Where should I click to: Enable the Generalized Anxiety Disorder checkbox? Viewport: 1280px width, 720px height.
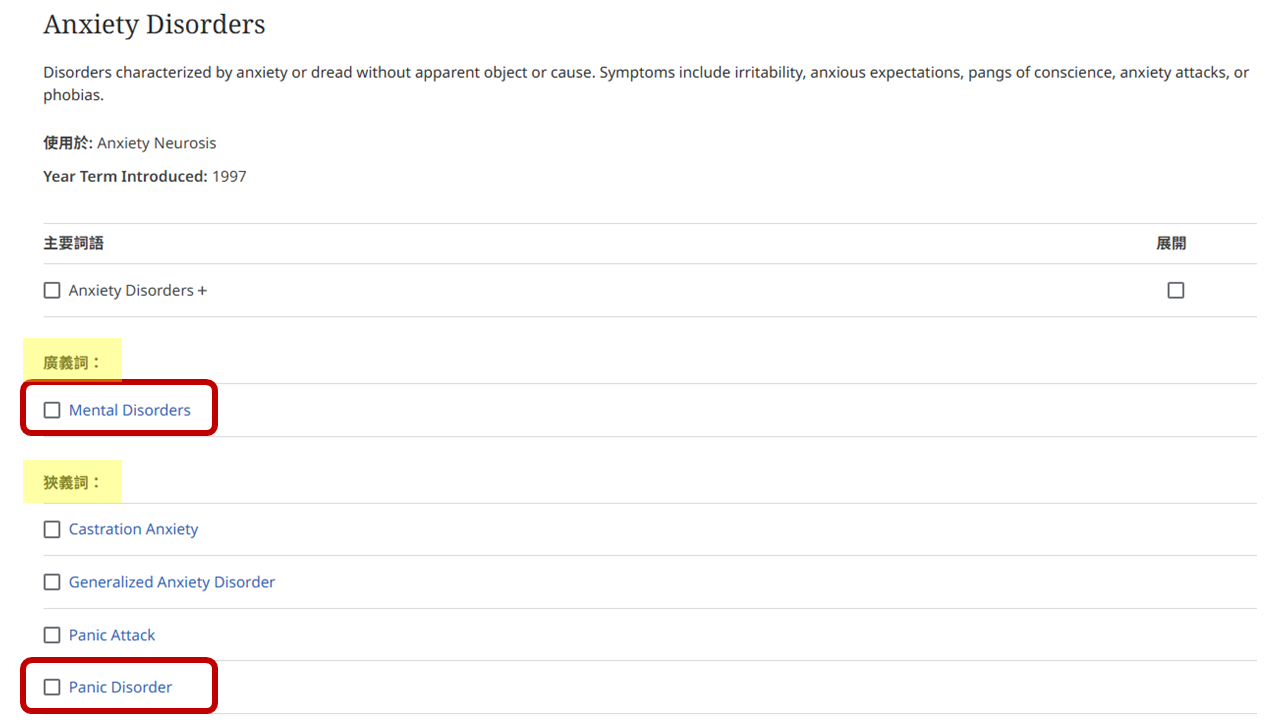[x=52, y=582]
